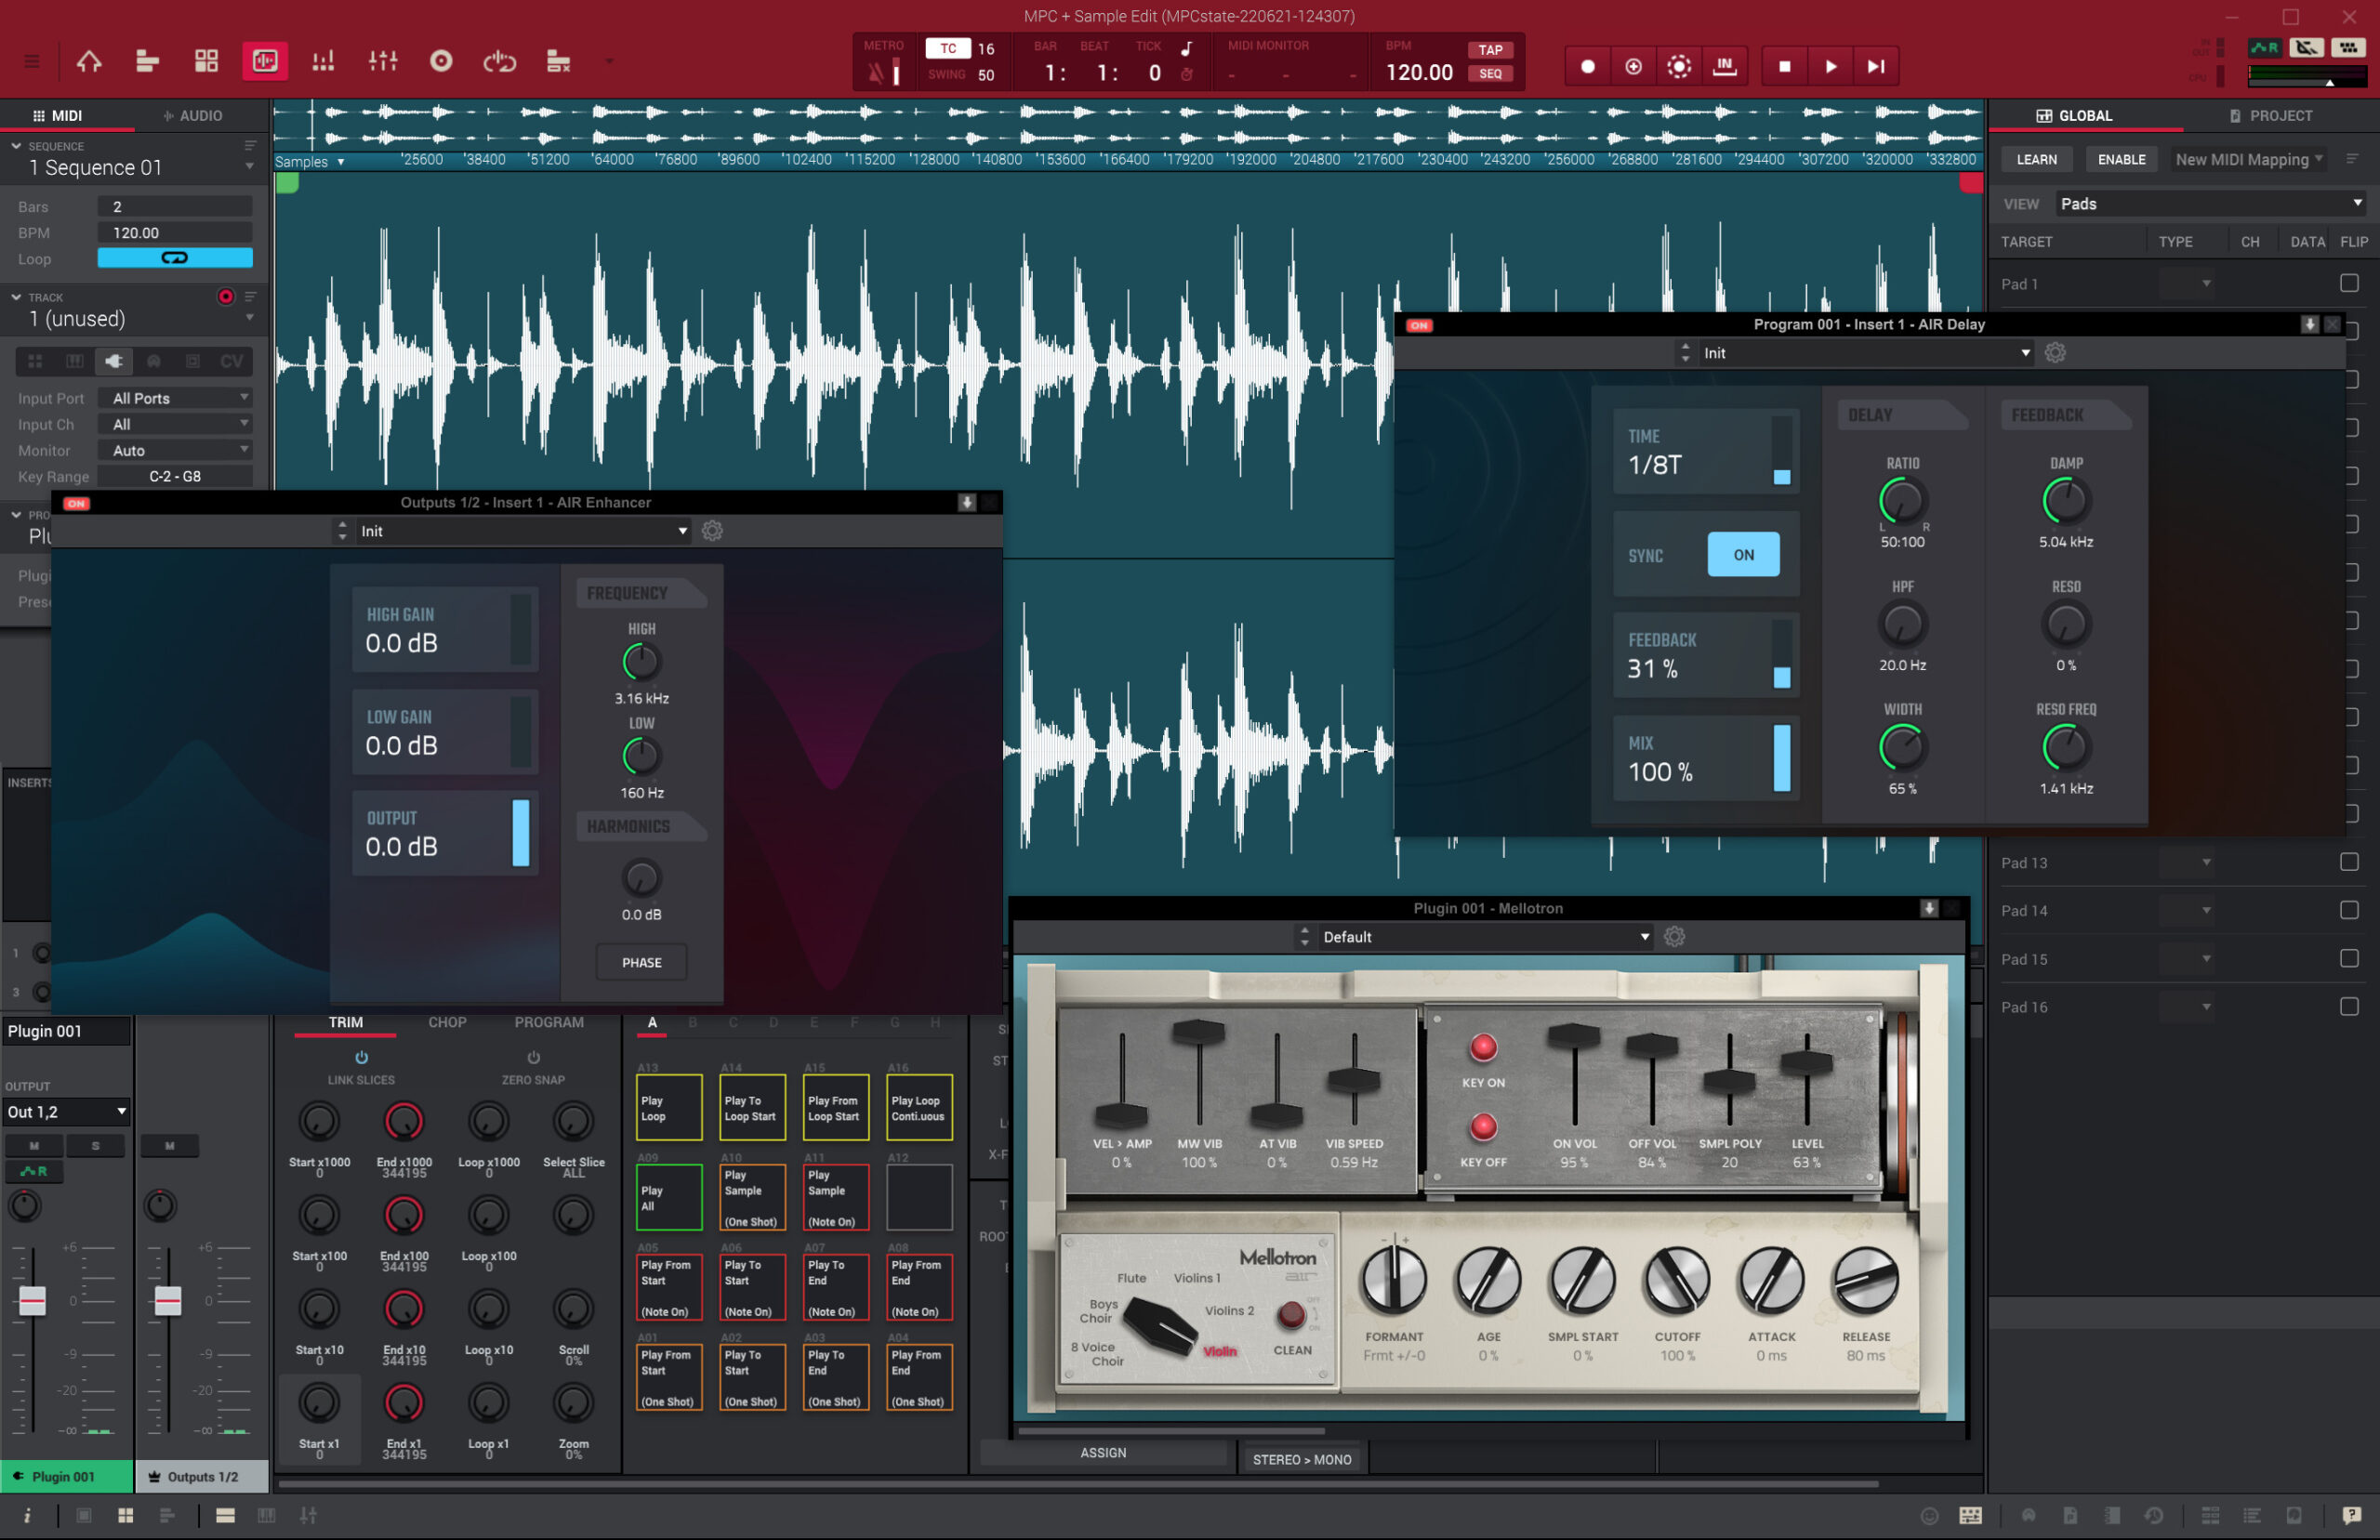Open the Track Mute list icon
Viewport: 2380px width, 1540px height.
coord(558,62)
